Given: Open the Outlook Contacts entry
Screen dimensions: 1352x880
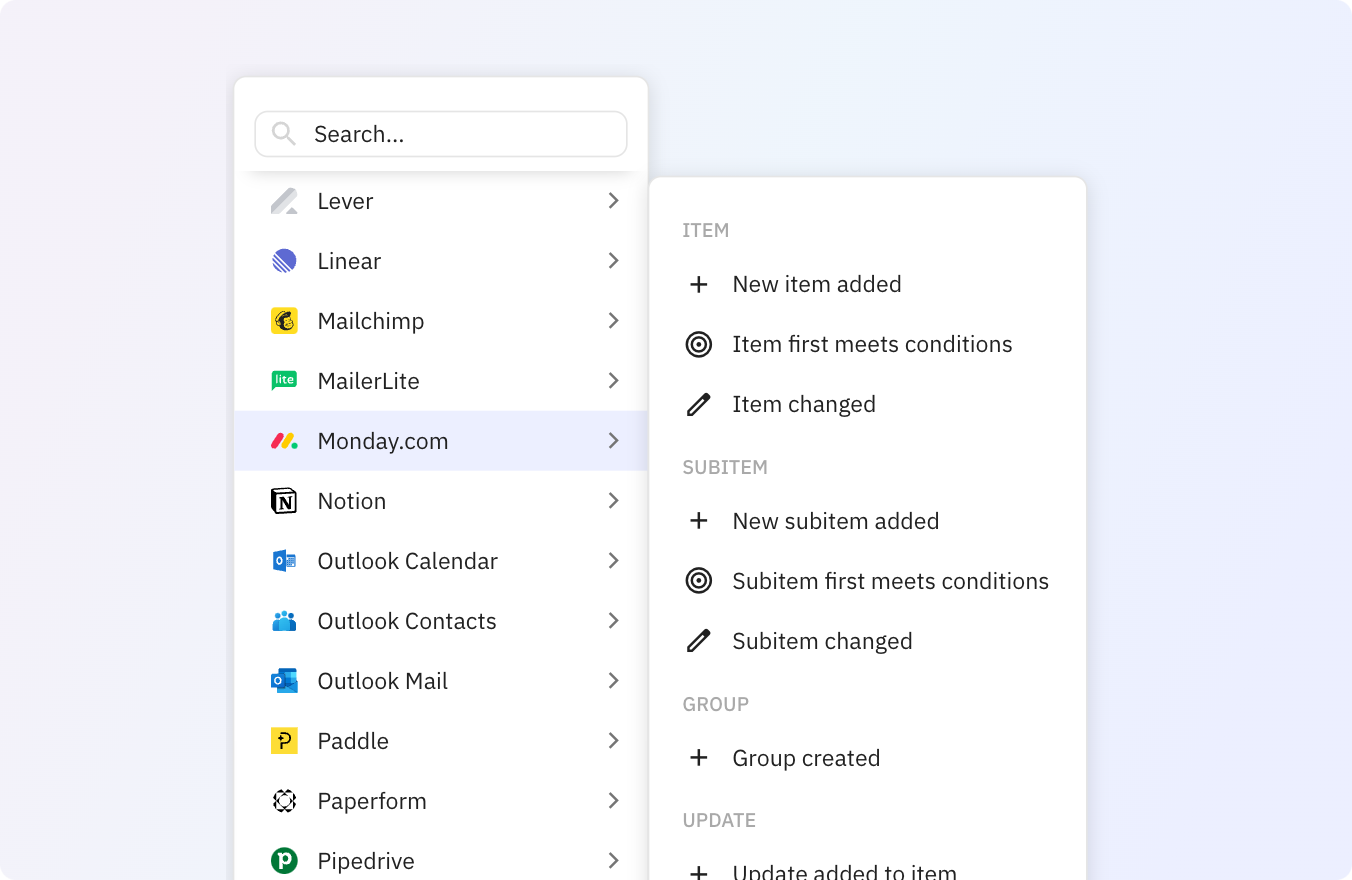Looking at the screenshot, I should pos(441,621).
